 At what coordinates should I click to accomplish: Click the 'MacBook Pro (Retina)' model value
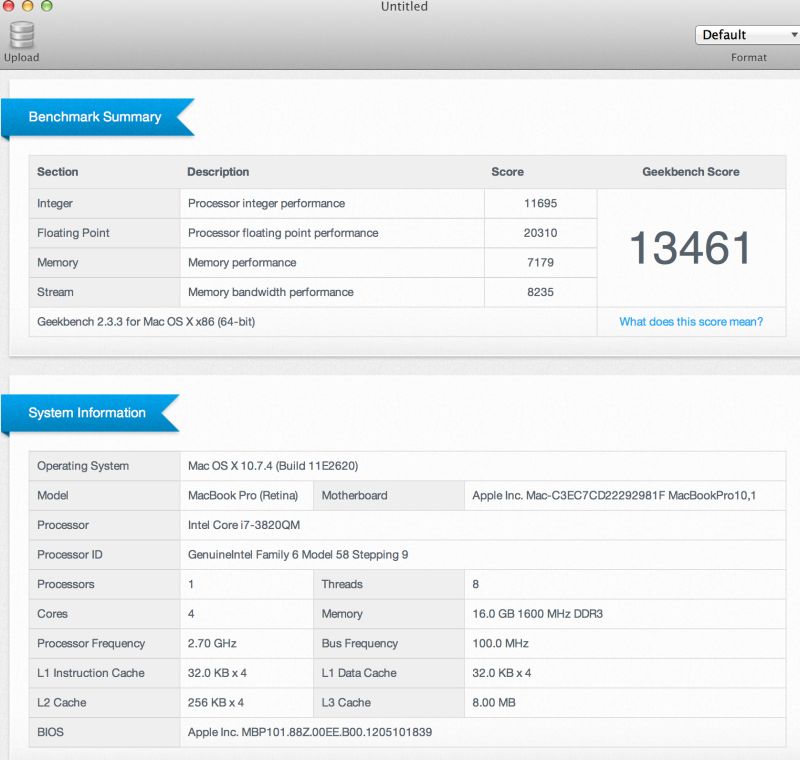tap(243, 495)
